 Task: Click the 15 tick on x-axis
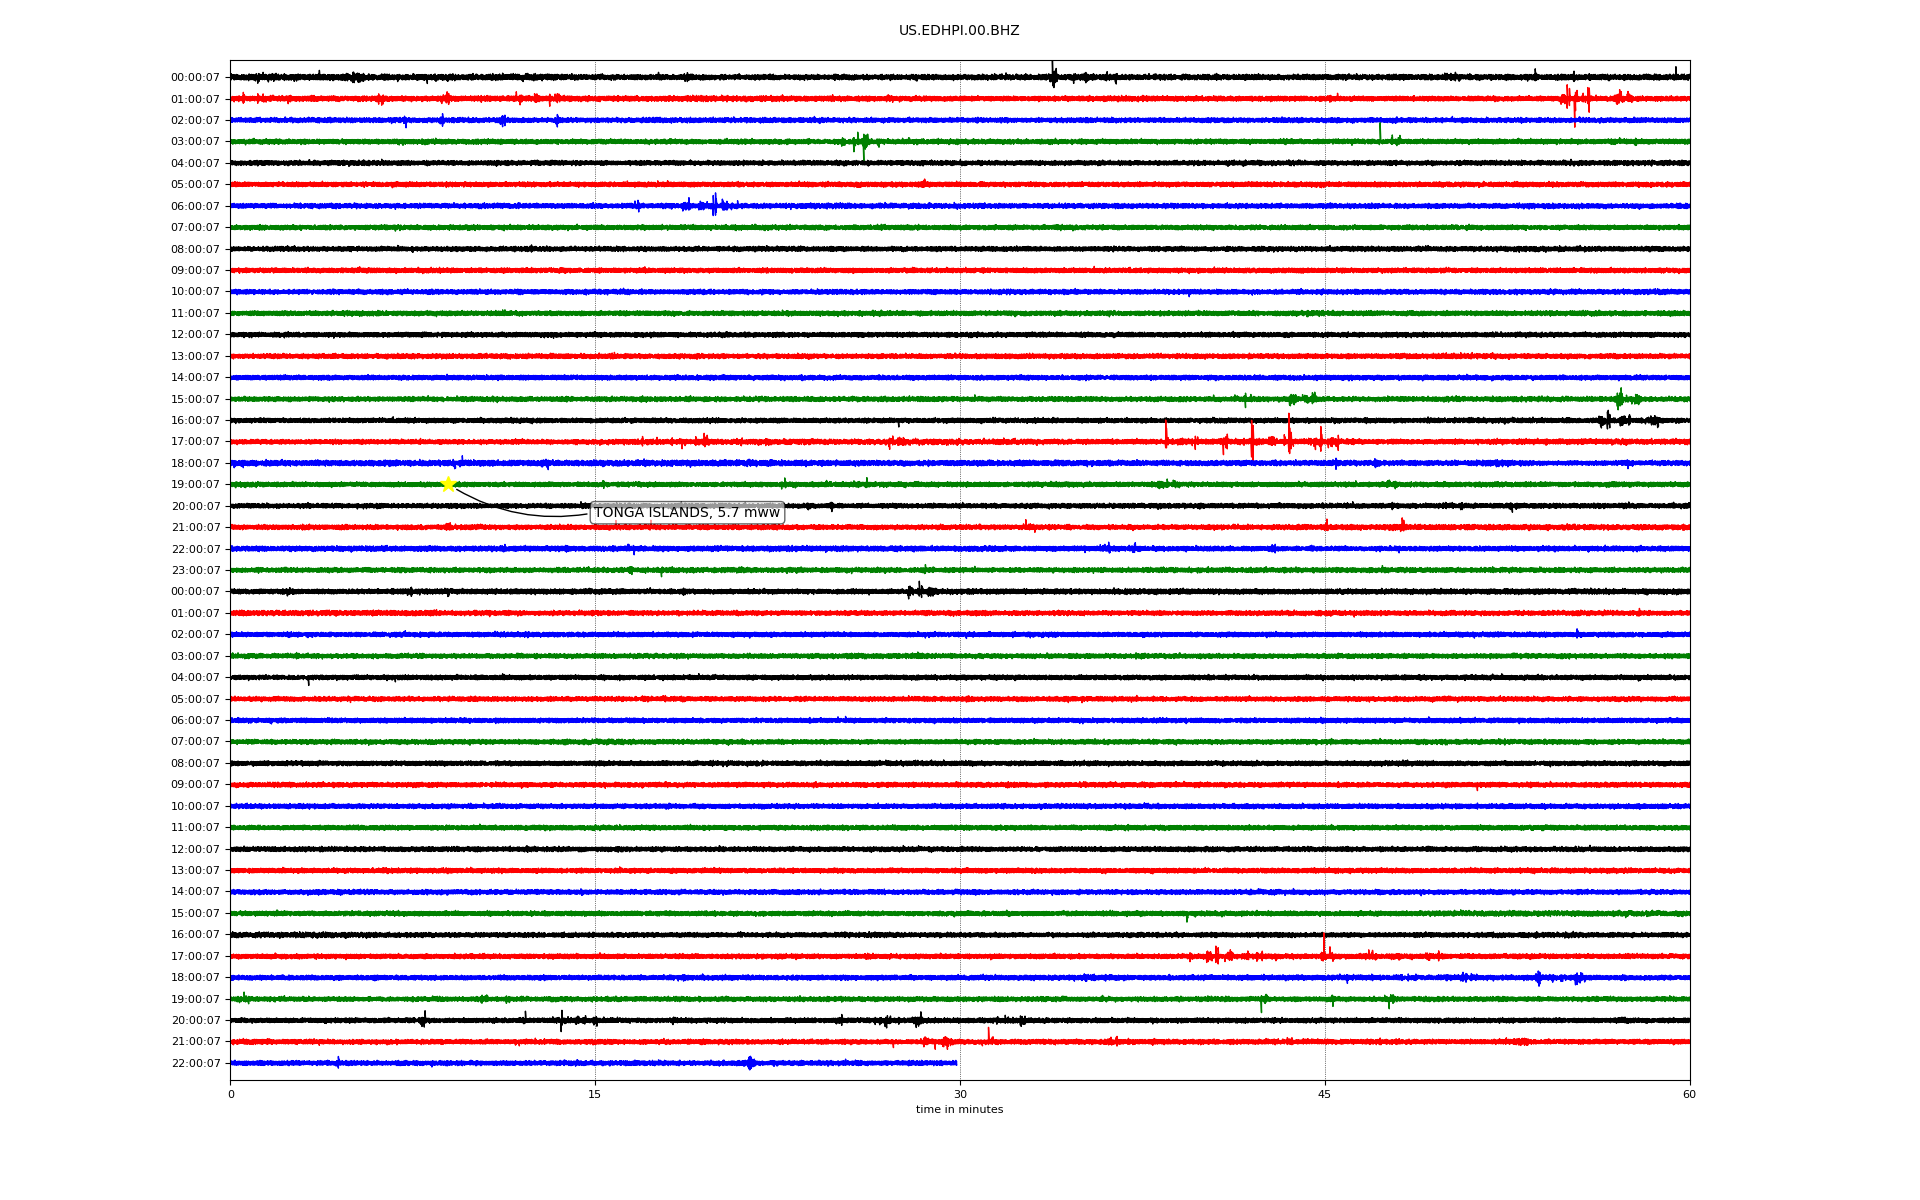tap(595, 1094)
